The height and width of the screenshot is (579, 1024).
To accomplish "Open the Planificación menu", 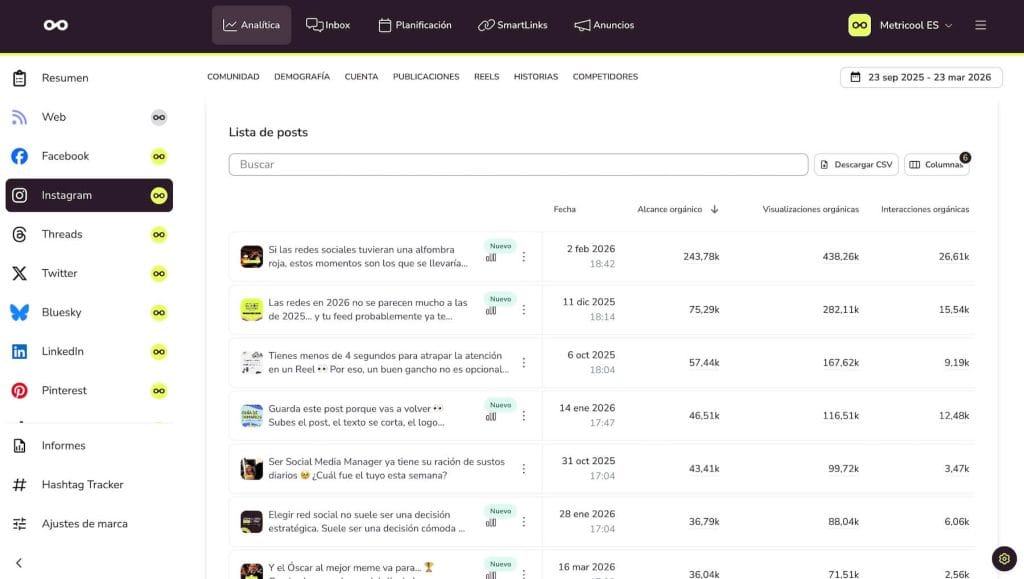I will click(414, 25).
